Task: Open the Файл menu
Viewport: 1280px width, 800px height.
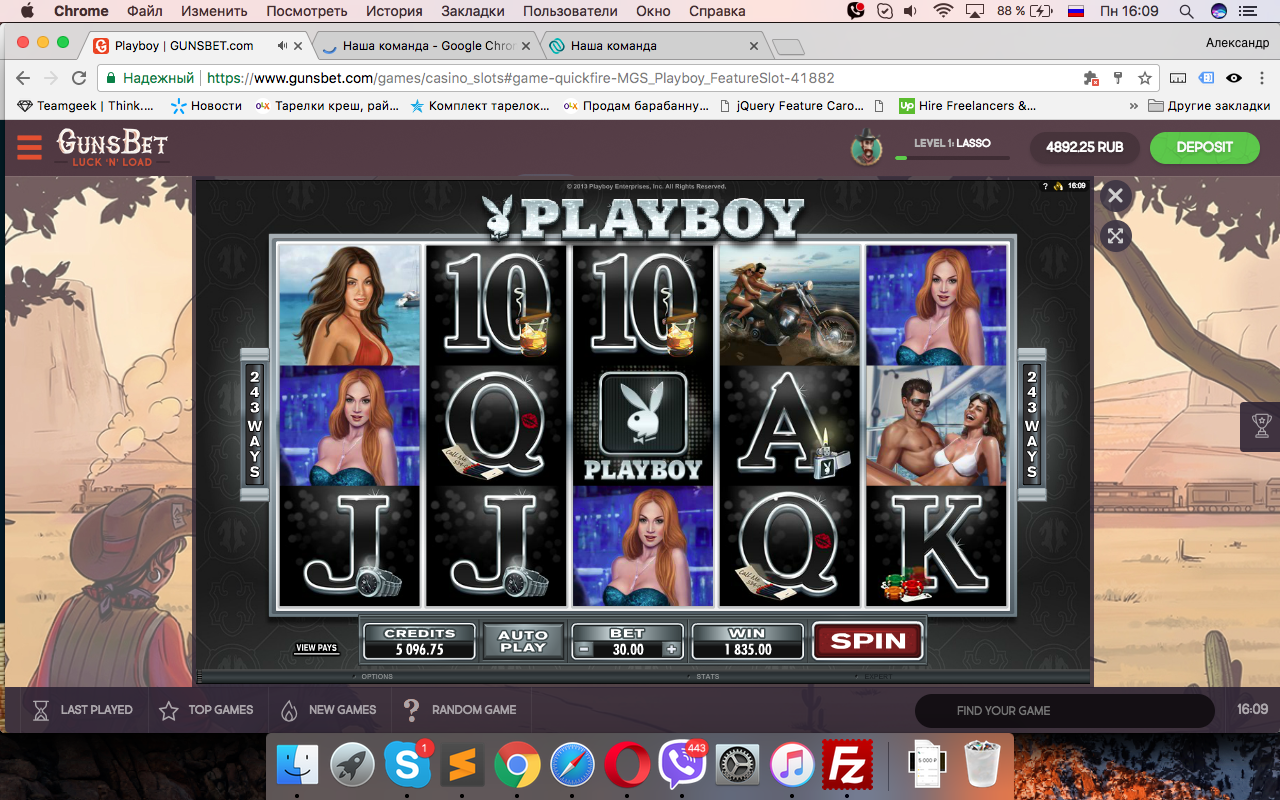Action: [x=145, y=11]
